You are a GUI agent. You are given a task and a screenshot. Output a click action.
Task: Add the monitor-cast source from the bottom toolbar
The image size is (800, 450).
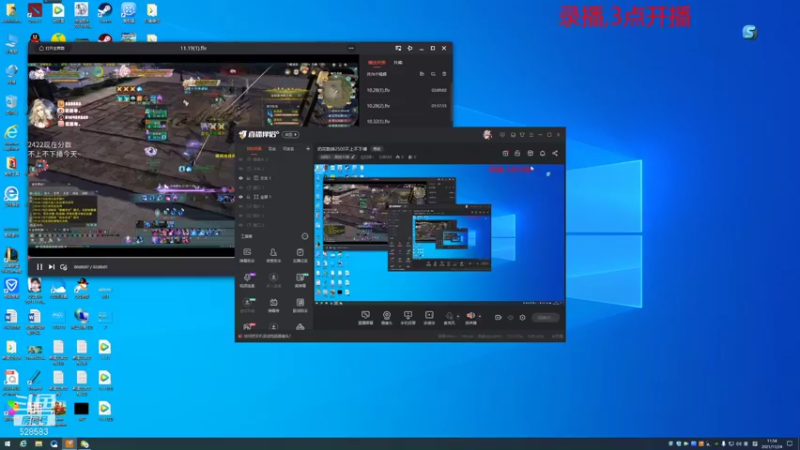[408, 318]
